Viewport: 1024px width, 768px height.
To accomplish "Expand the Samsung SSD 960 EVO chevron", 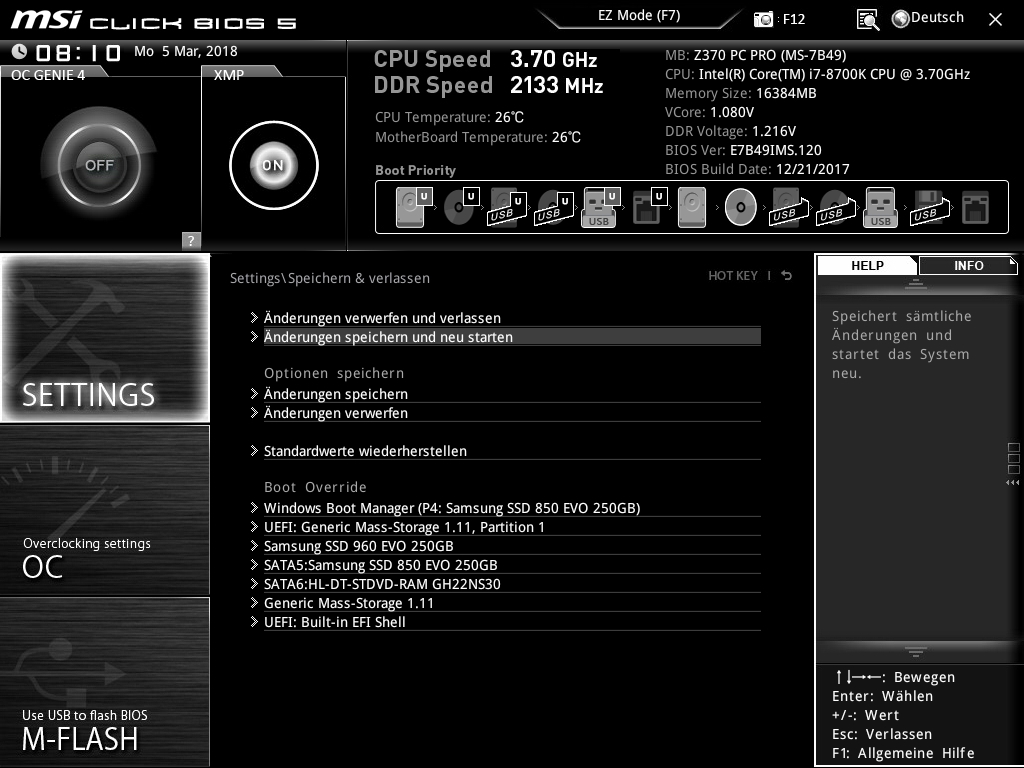I will [254, 545].
